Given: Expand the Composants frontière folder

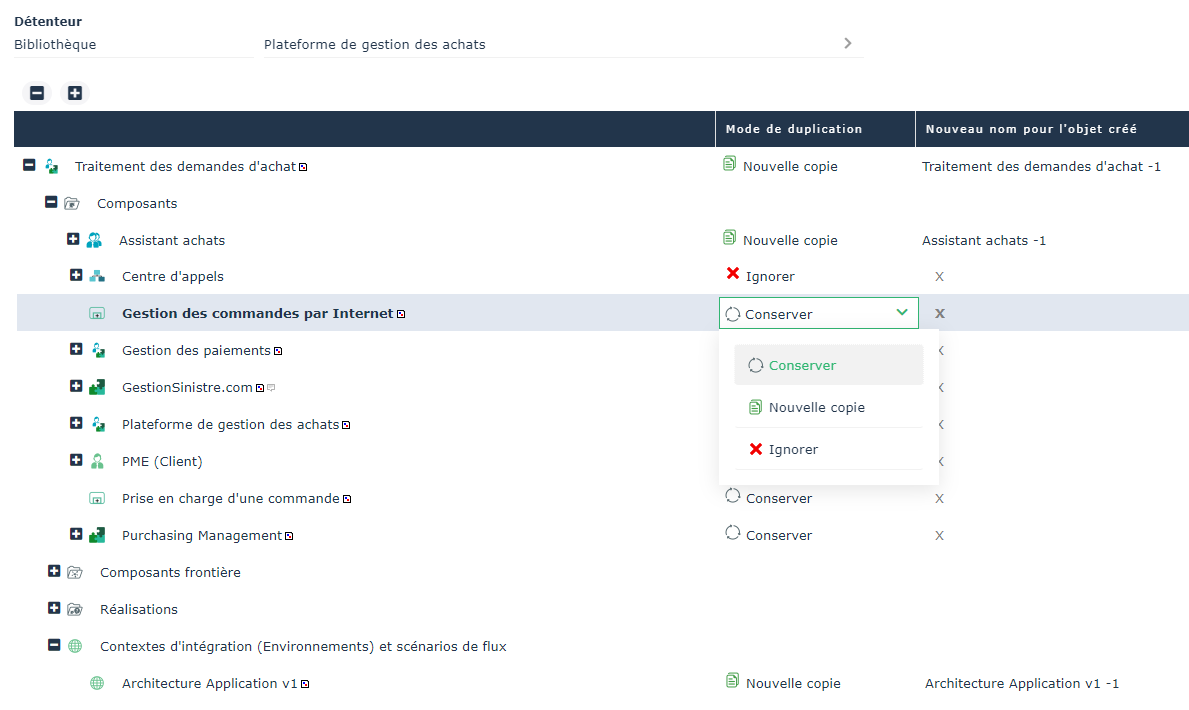Looking at the screenshot, I should click(x=54, y=571).
